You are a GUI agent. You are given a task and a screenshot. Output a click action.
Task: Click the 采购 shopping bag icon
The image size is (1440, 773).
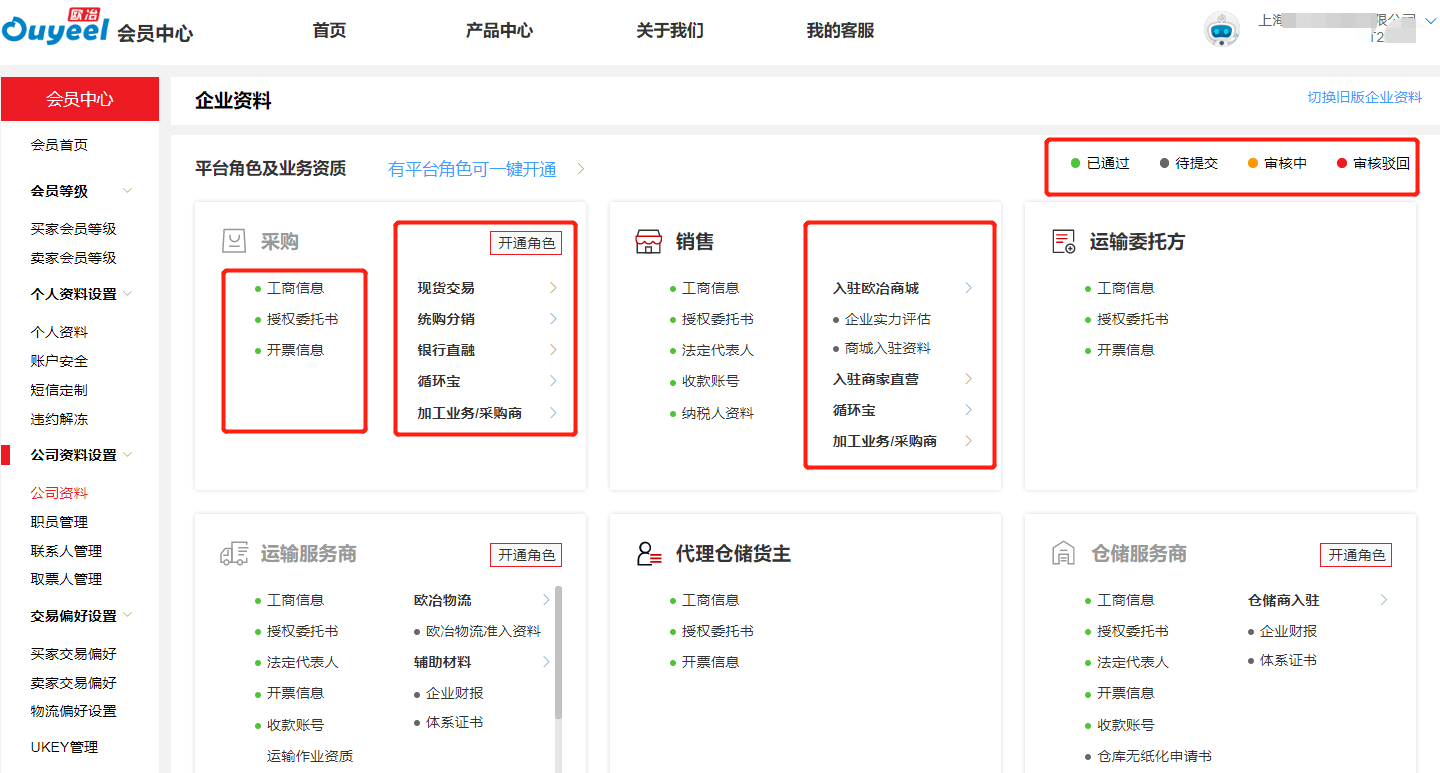coord(233,242)
